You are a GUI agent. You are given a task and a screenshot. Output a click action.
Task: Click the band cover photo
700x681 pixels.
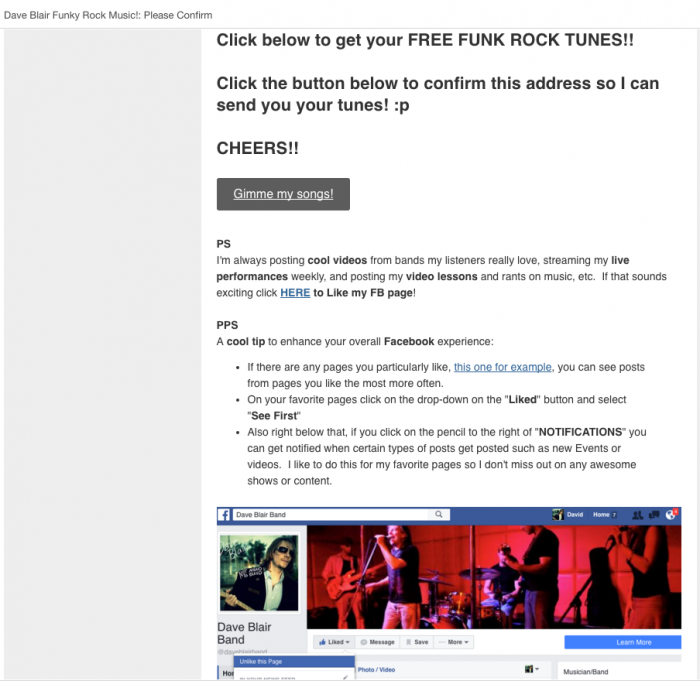tap(494, 577)
